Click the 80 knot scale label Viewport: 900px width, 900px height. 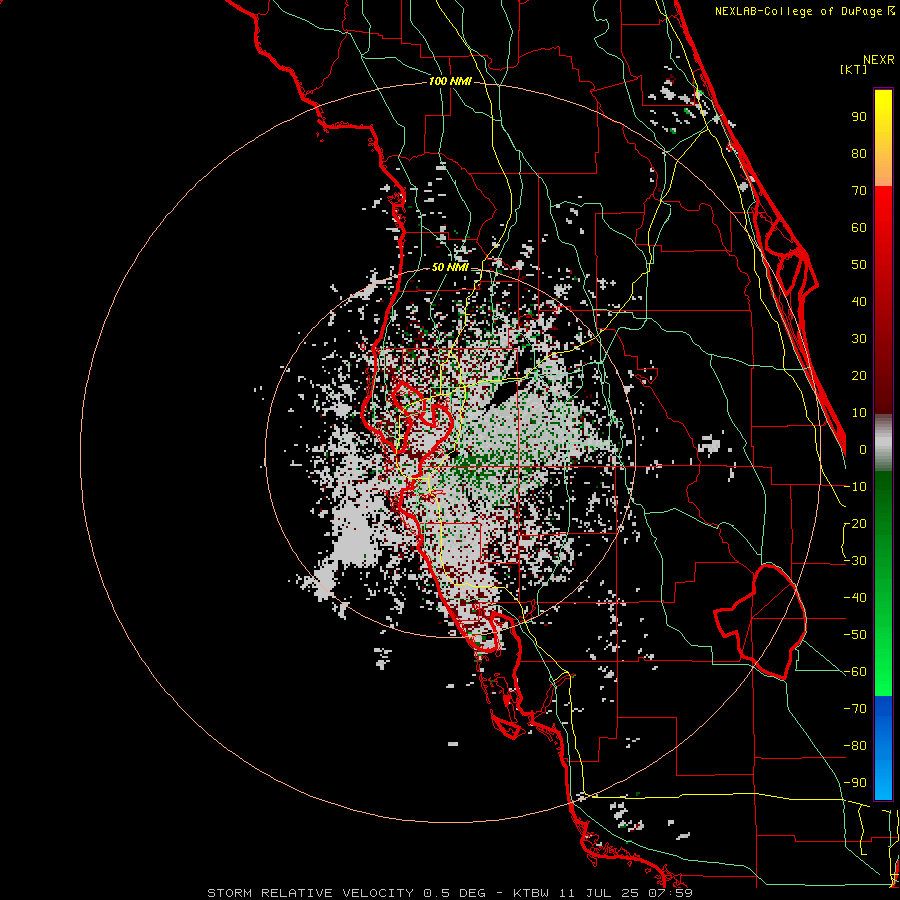point(859,154)
